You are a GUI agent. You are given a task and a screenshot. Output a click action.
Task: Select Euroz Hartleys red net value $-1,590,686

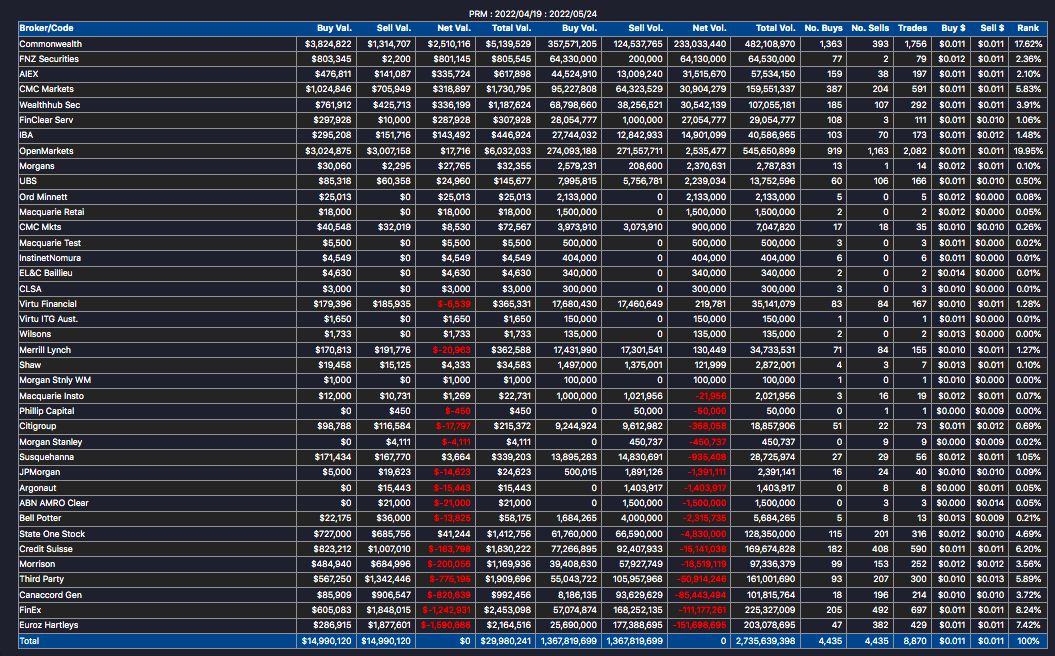tap(446, 625)
